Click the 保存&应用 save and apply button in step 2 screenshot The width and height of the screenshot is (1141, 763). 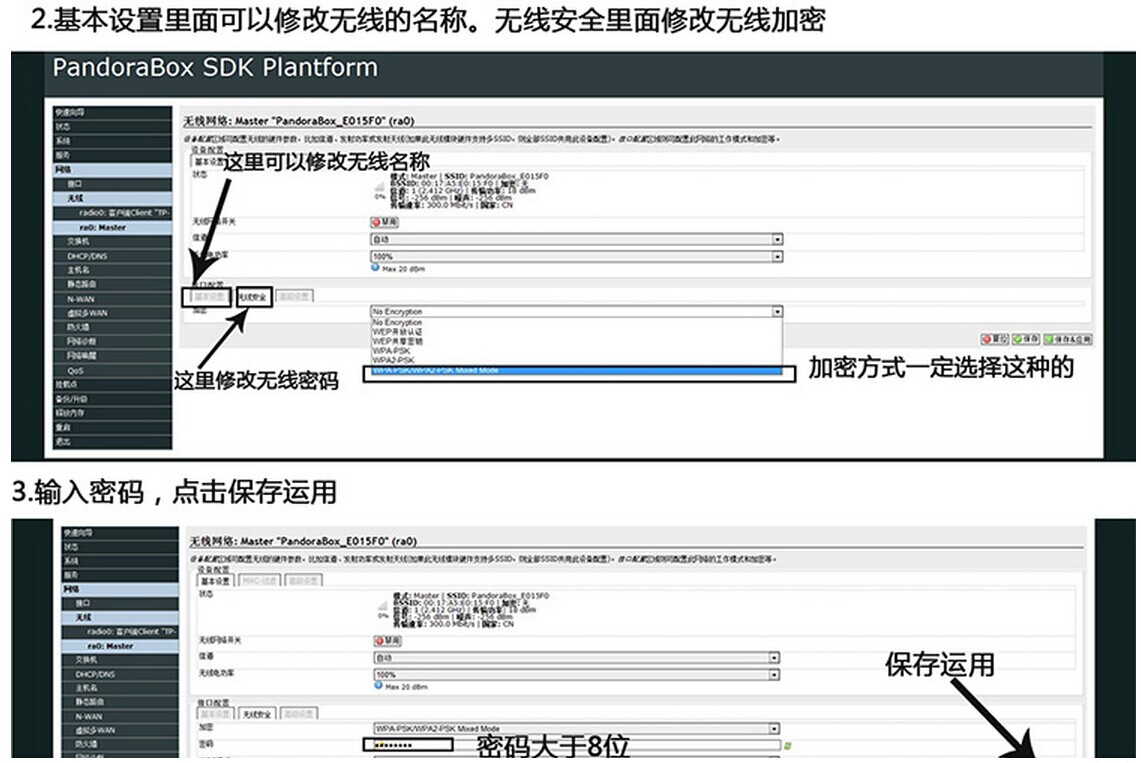1068,339
